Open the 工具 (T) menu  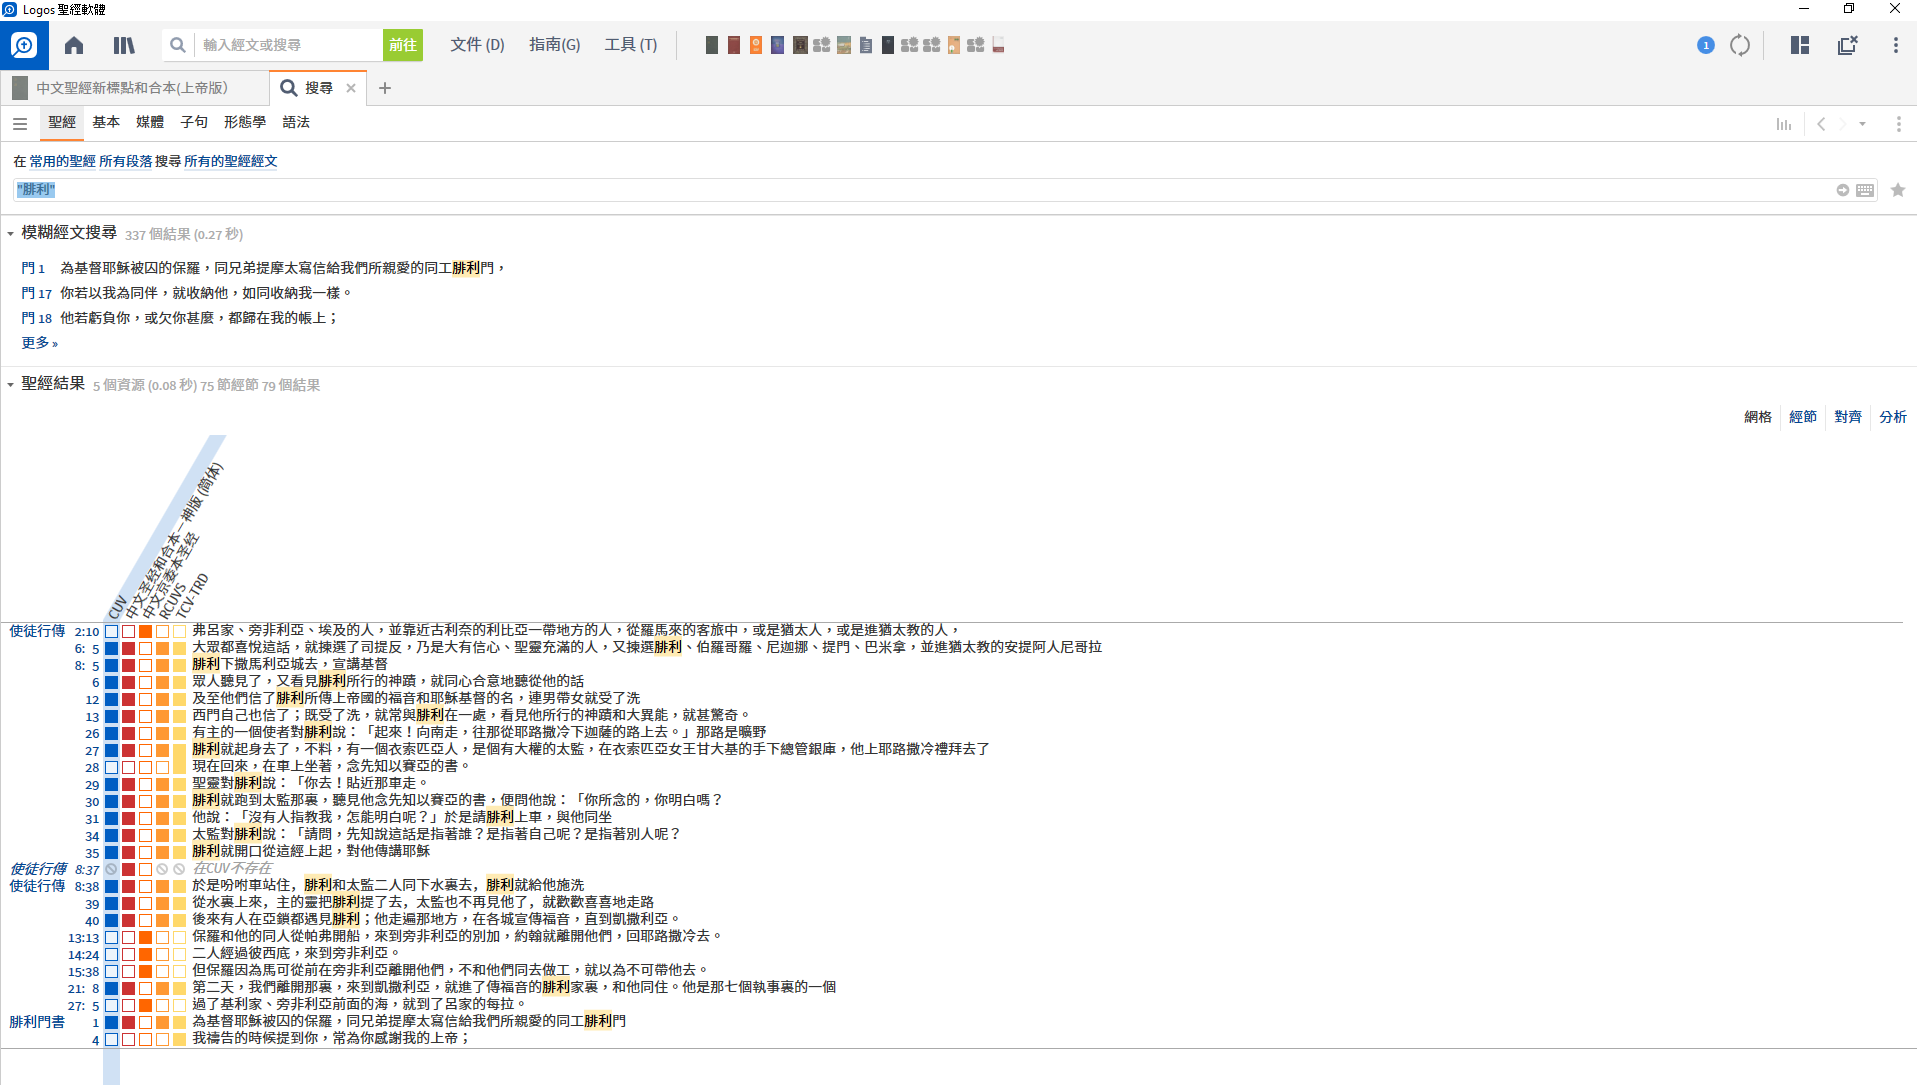click(630, 45)
